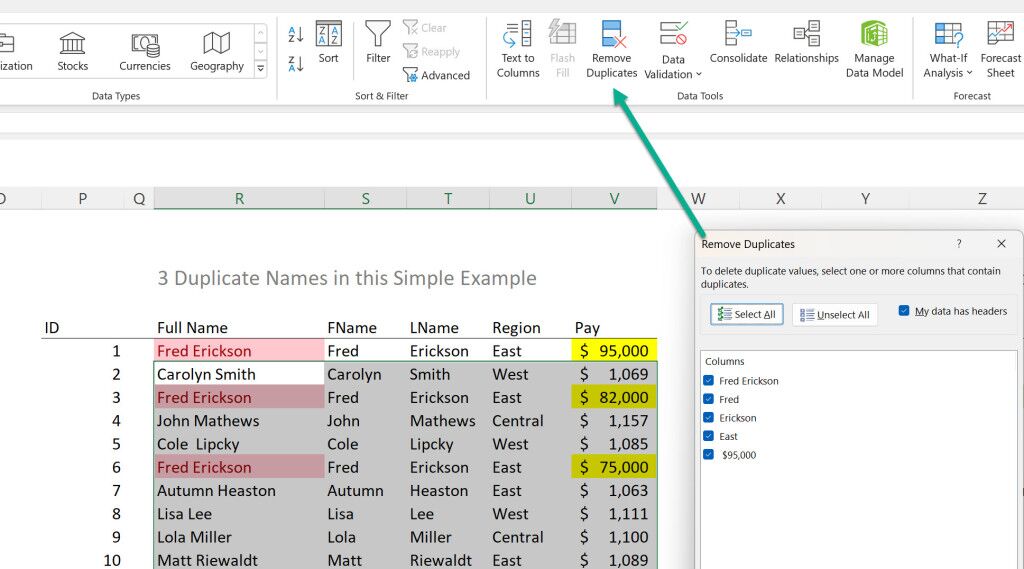The height and width of the screenshot is (569, 1024).
Task: Click the yellow $95,000 pay cell
Action: click(x=614, y=351)
